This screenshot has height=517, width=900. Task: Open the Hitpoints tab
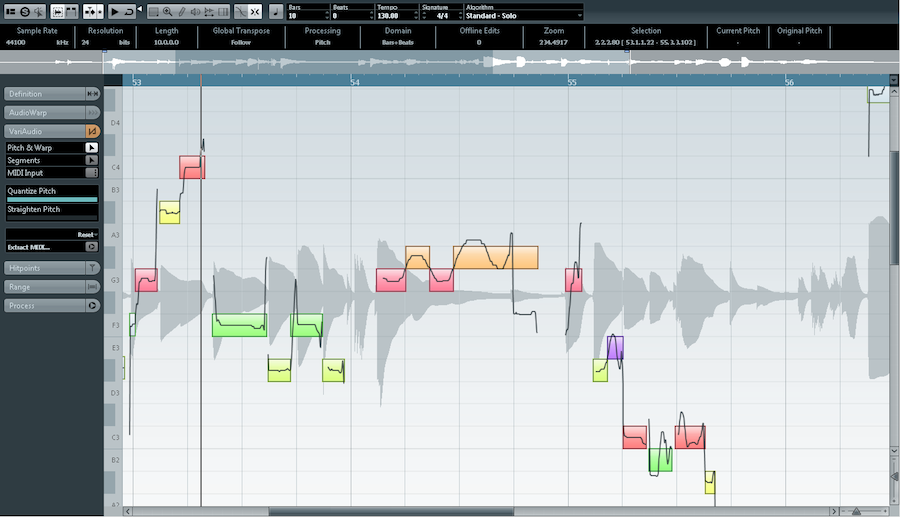(x=45, y=268)
